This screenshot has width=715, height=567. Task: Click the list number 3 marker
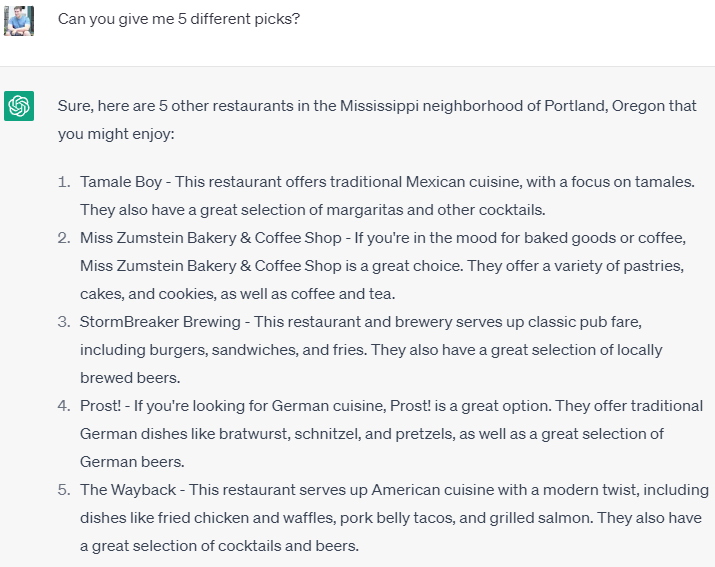point(63,322)
